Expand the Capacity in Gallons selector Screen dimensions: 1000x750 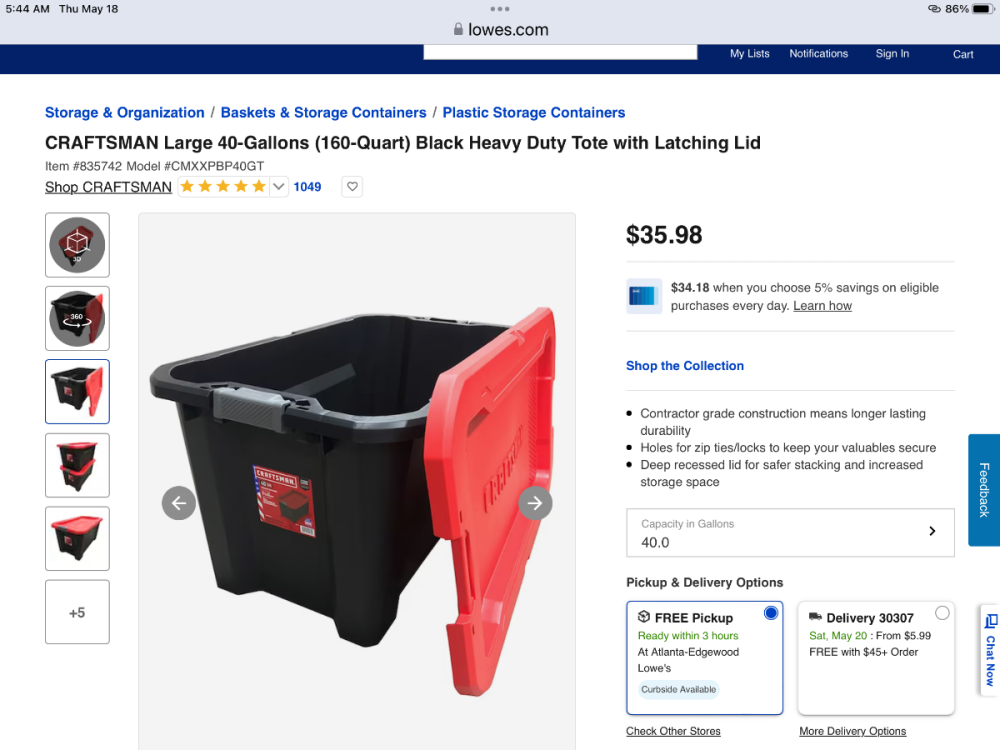point(790,533)
